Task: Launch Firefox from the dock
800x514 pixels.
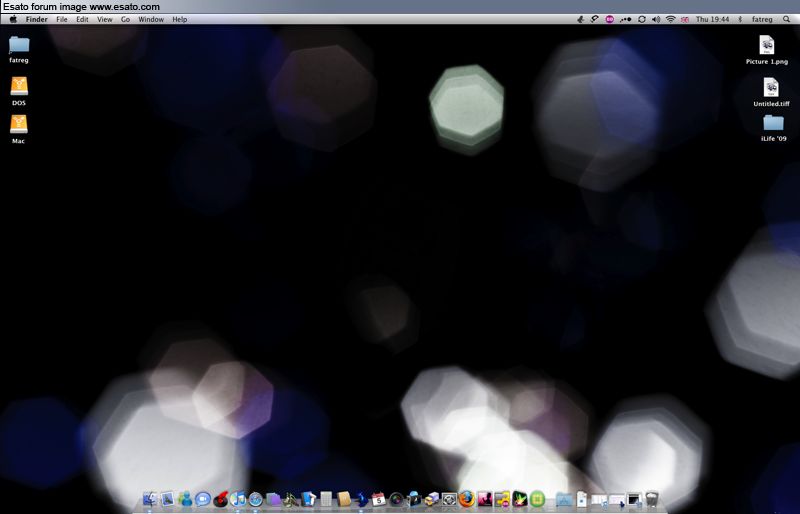Action: (467, 499)
